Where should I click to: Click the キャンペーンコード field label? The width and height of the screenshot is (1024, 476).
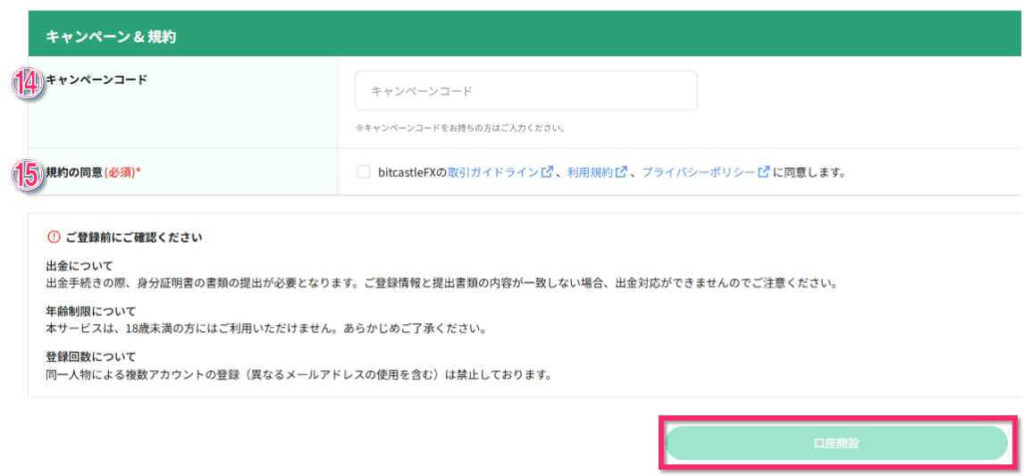[x=97, y=80]
